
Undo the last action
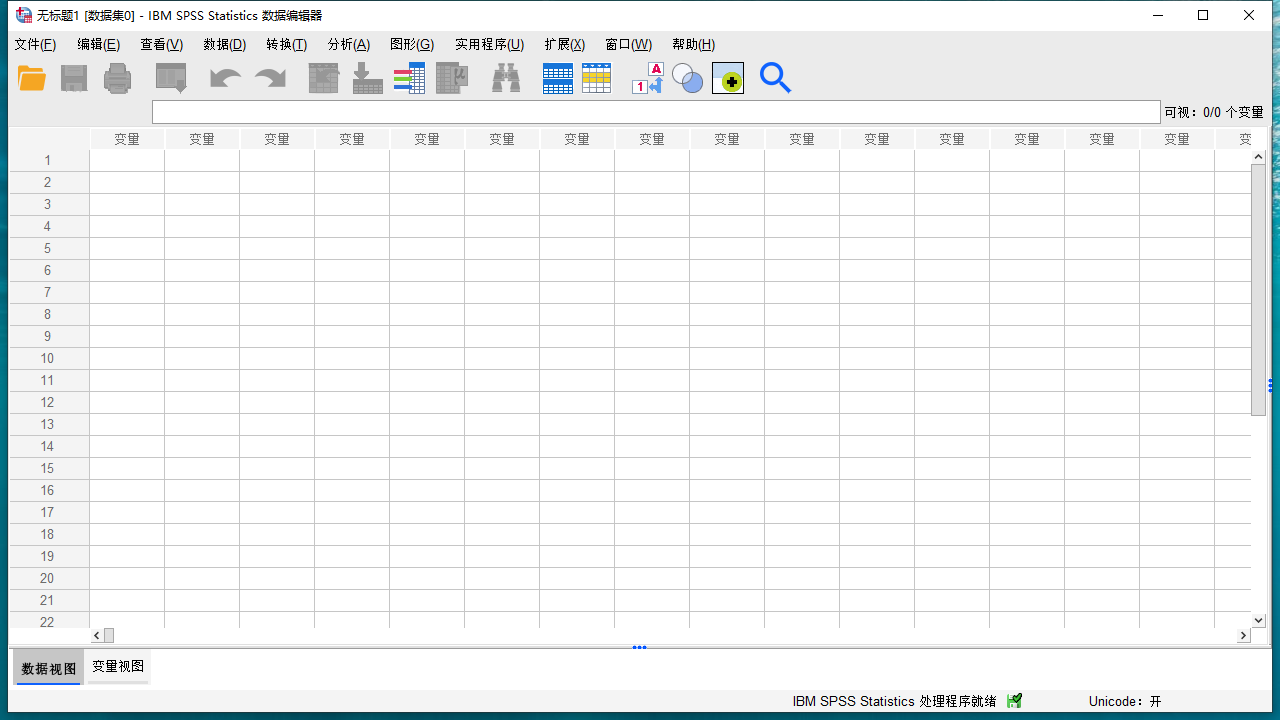coord(225,78)
